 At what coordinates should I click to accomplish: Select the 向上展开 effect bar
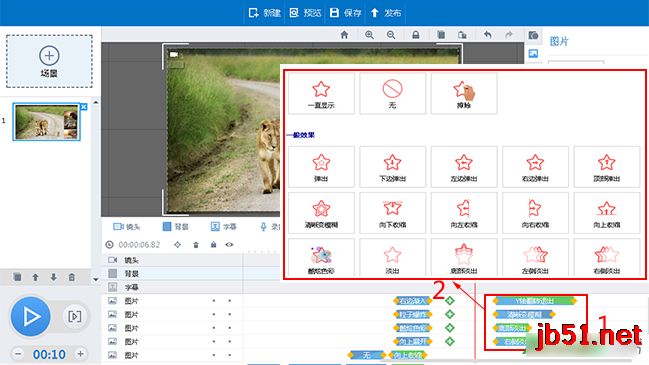click(412, 341)
